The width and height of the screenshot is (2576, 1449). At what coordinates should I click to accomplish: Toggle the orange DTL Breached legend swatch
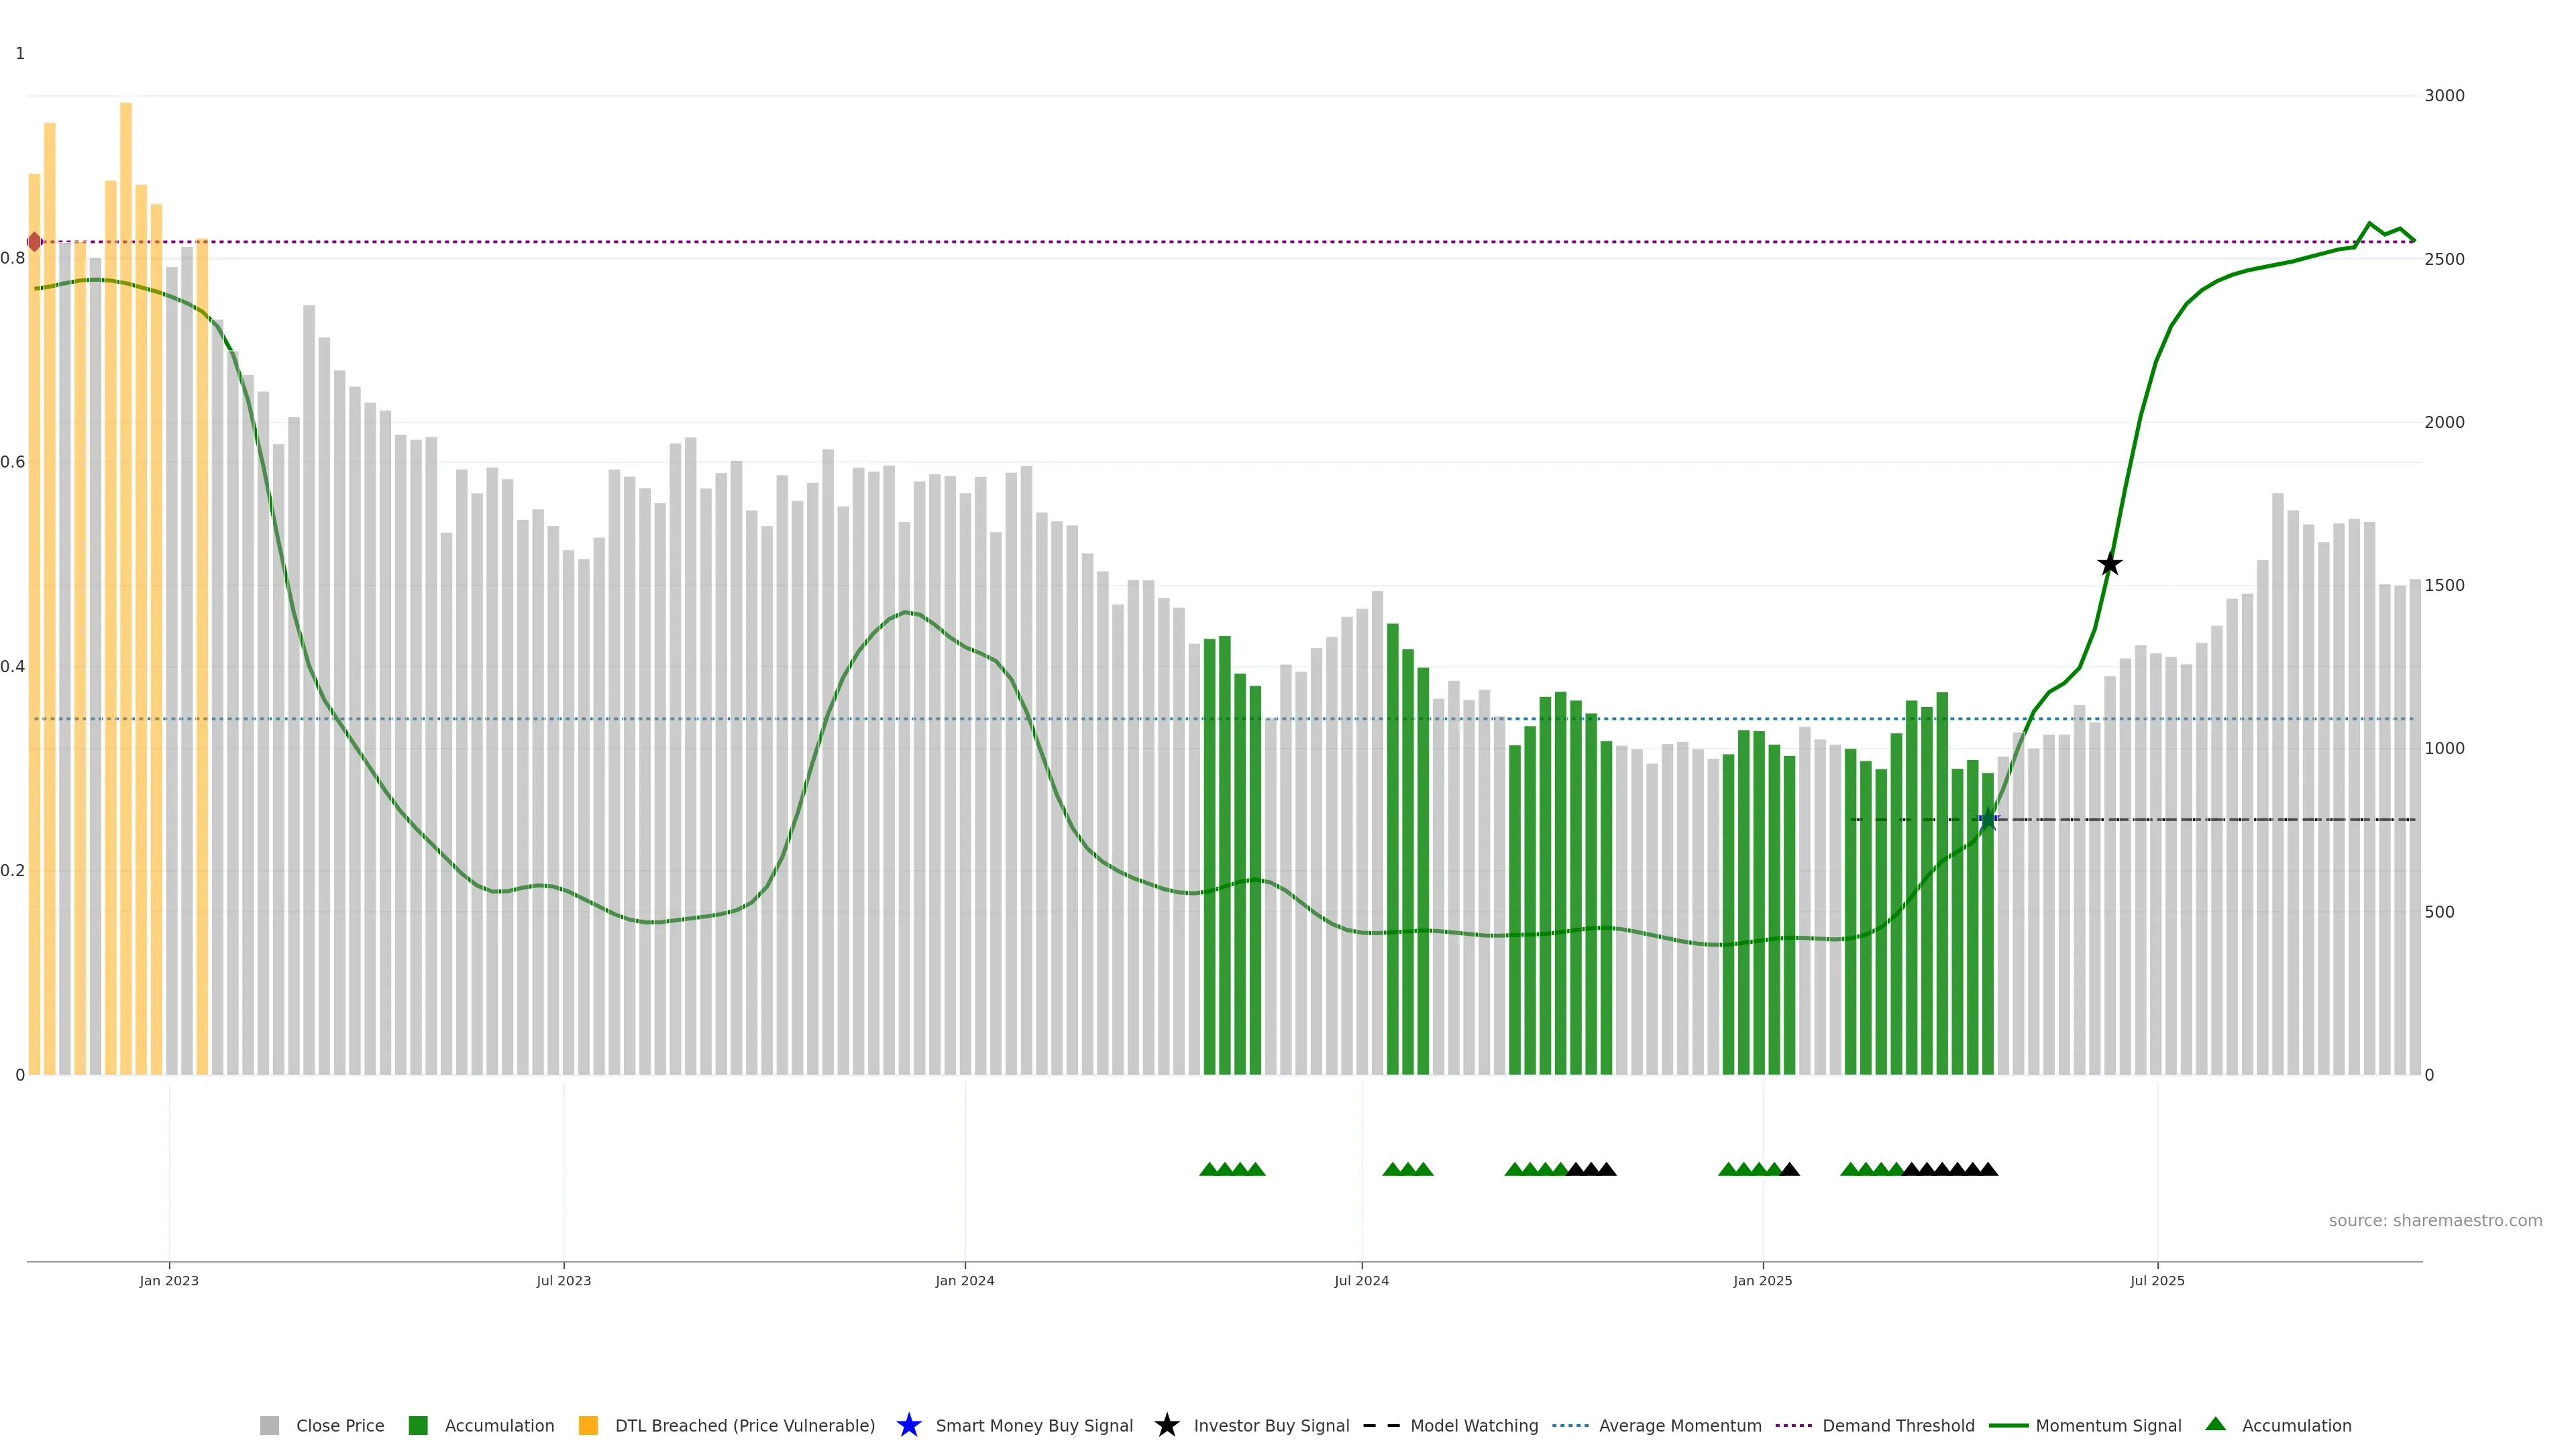click(x=588, y=1425)
